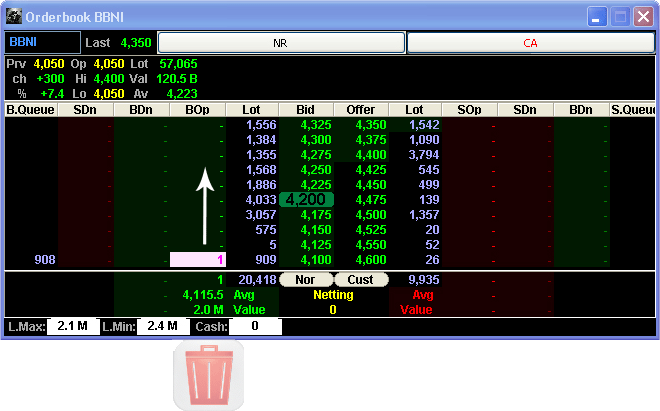Close the Orderbook BBNI window
Viewport: 660px width, 411px height.
(x=644, y=17)
